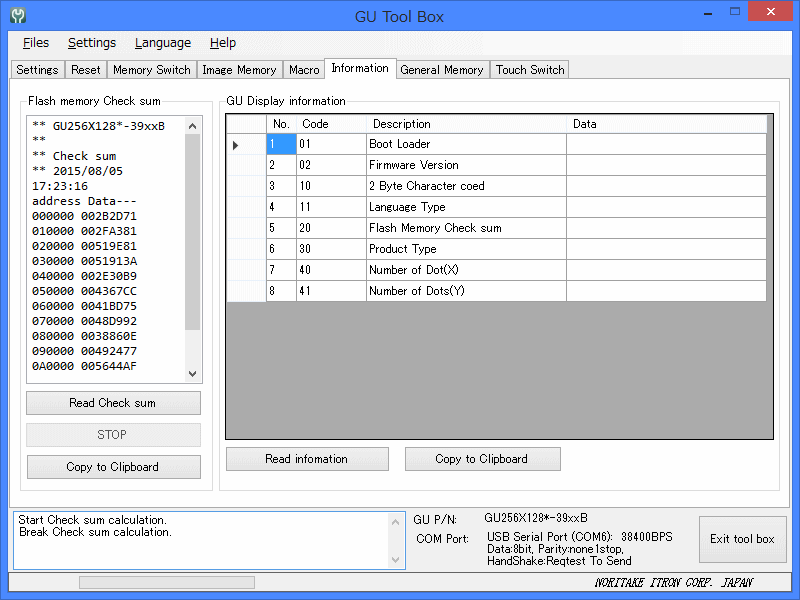Click the GU Tool Box app icon
800x600 pixels.
[18, 16]
